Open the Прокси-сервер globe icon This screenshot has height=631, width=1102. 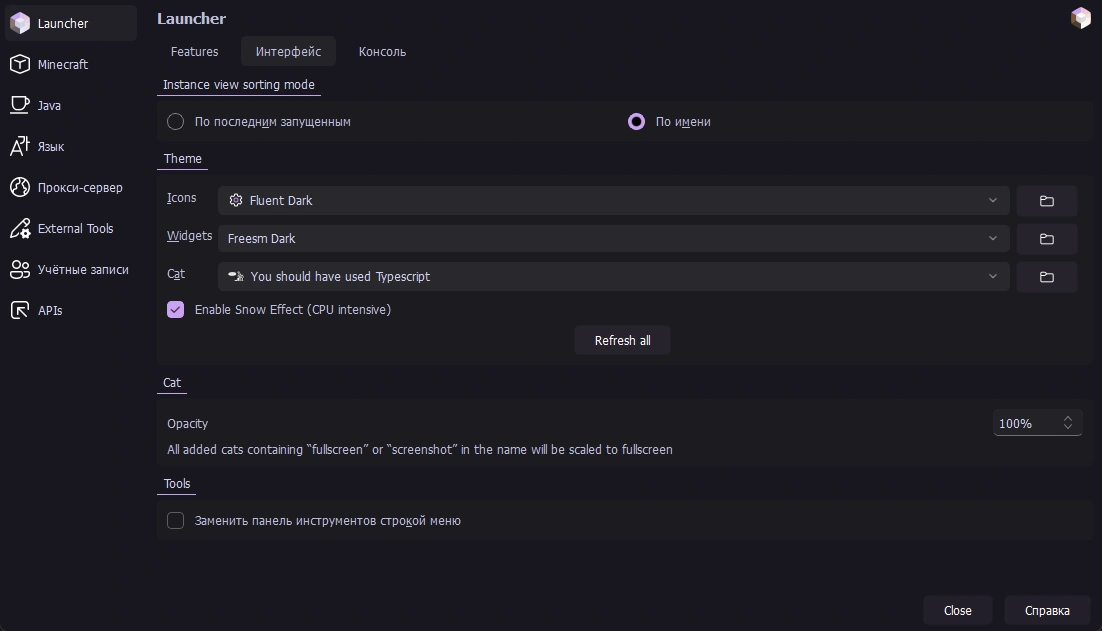19,187
